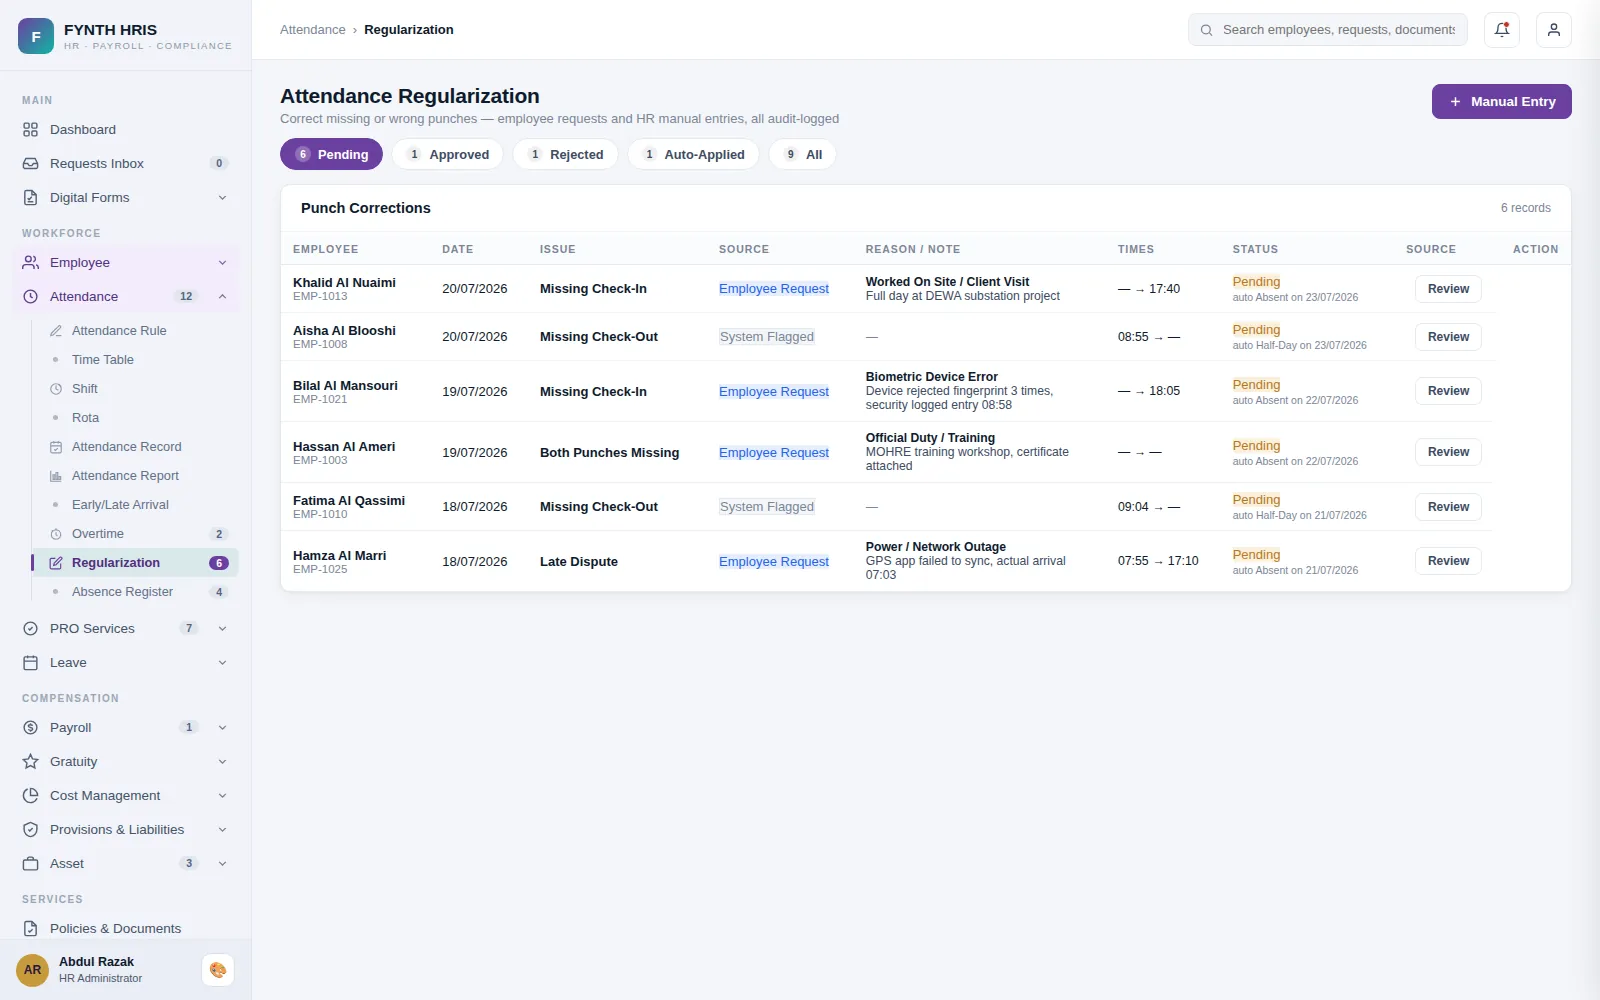The width and height of the screenshot is (1600, 1000).
Task: Expand the Digital Forms menu chevron
Action: pyautogui.click(x=222, y=198)
